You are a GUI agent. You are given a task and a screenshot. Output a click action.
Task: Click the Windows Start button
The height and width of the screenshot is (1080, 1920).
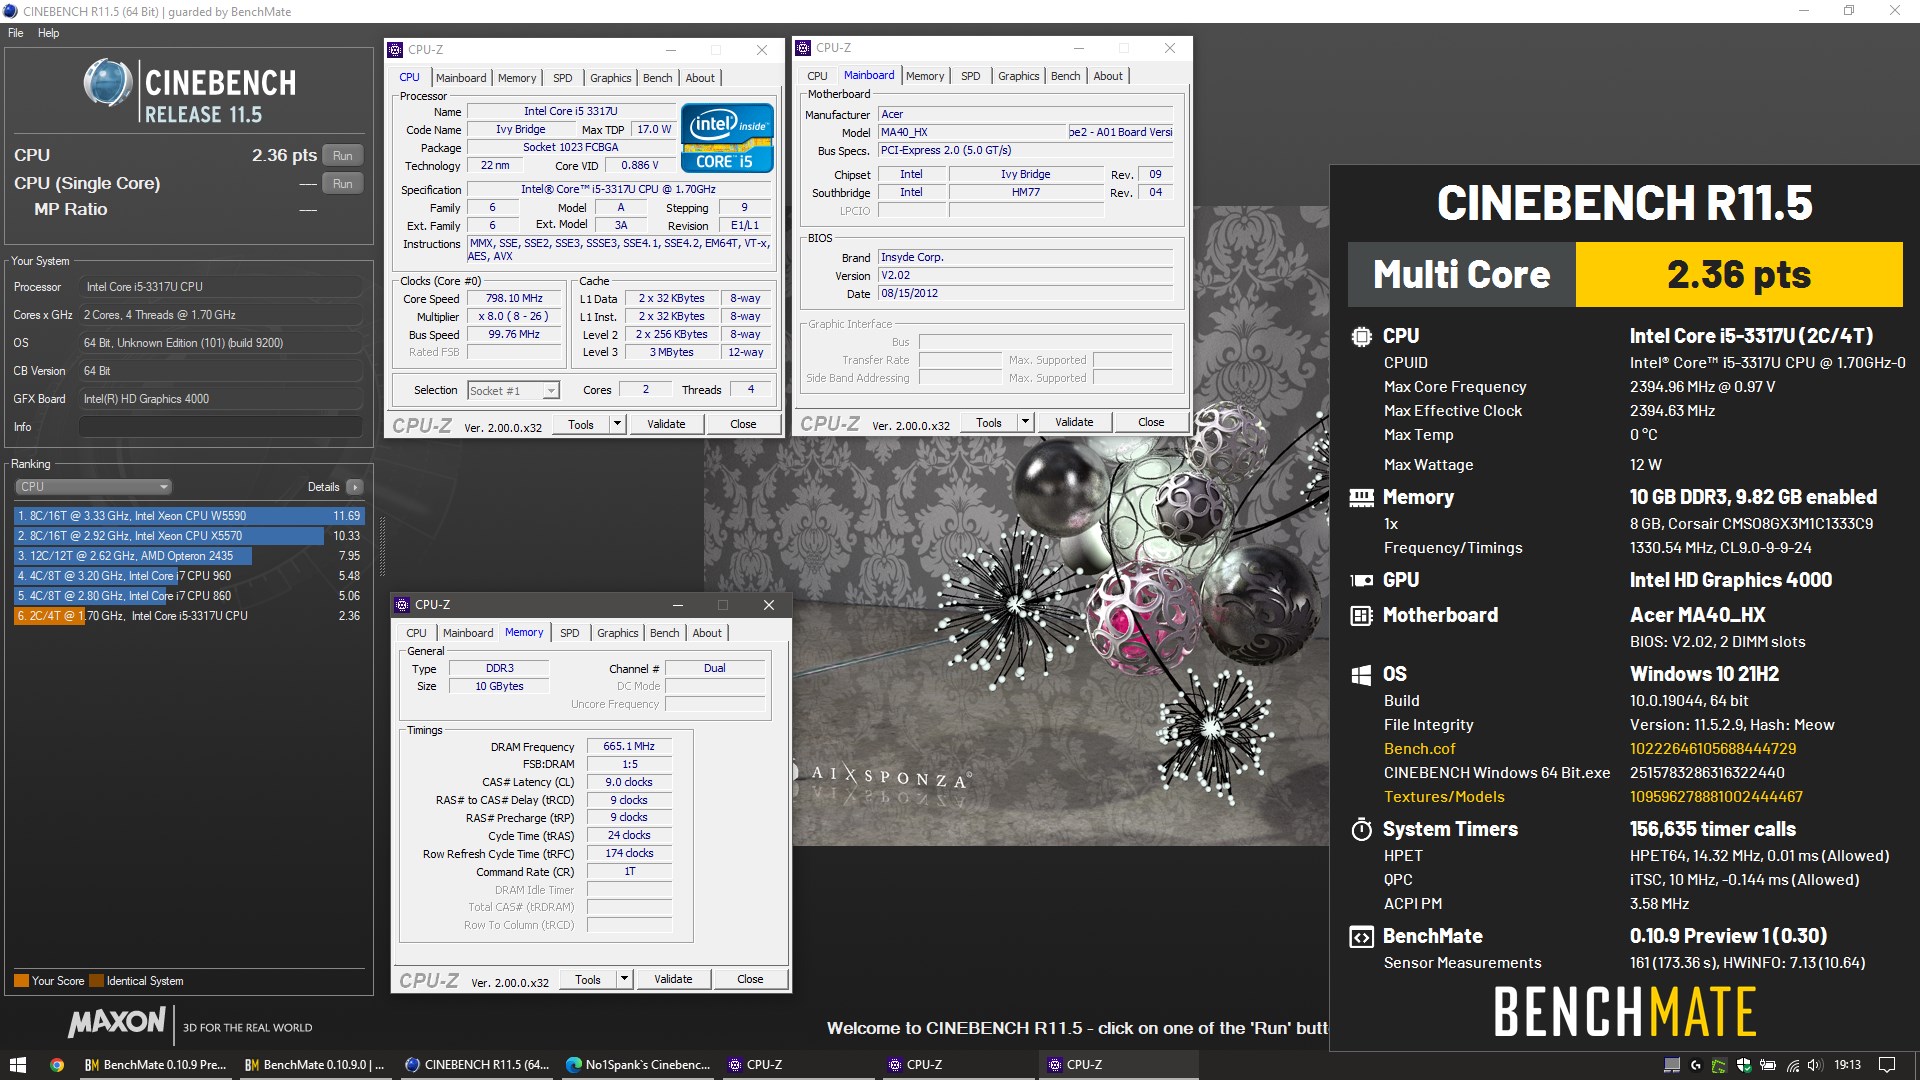[x=17, y=1065]
